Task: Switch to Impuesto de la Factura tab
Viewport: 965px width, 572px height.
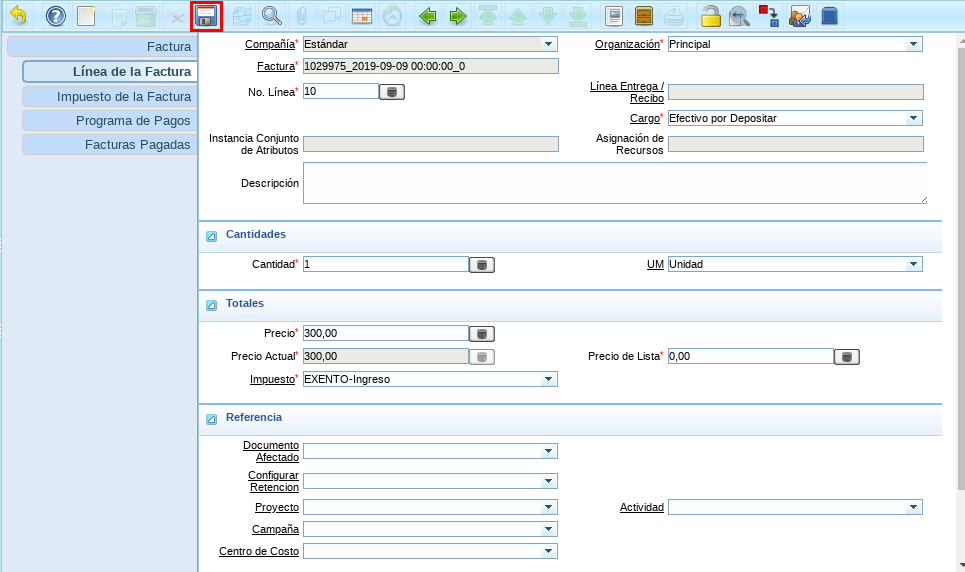Action: click(x=110, y=97)
